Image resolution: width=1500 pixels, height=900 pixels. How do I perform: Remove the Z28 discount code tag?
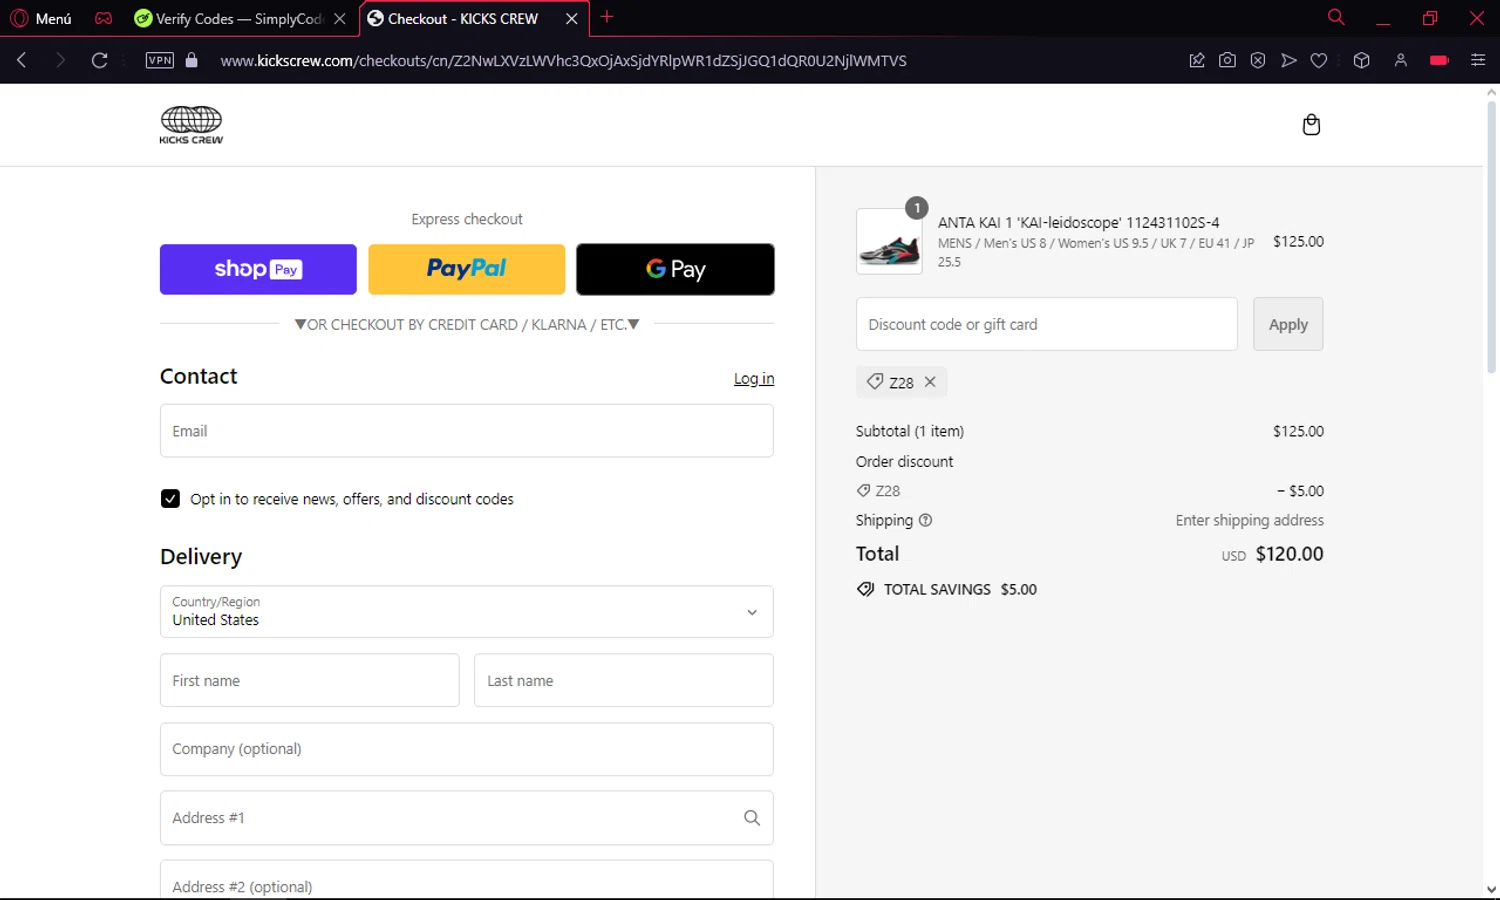930,382
